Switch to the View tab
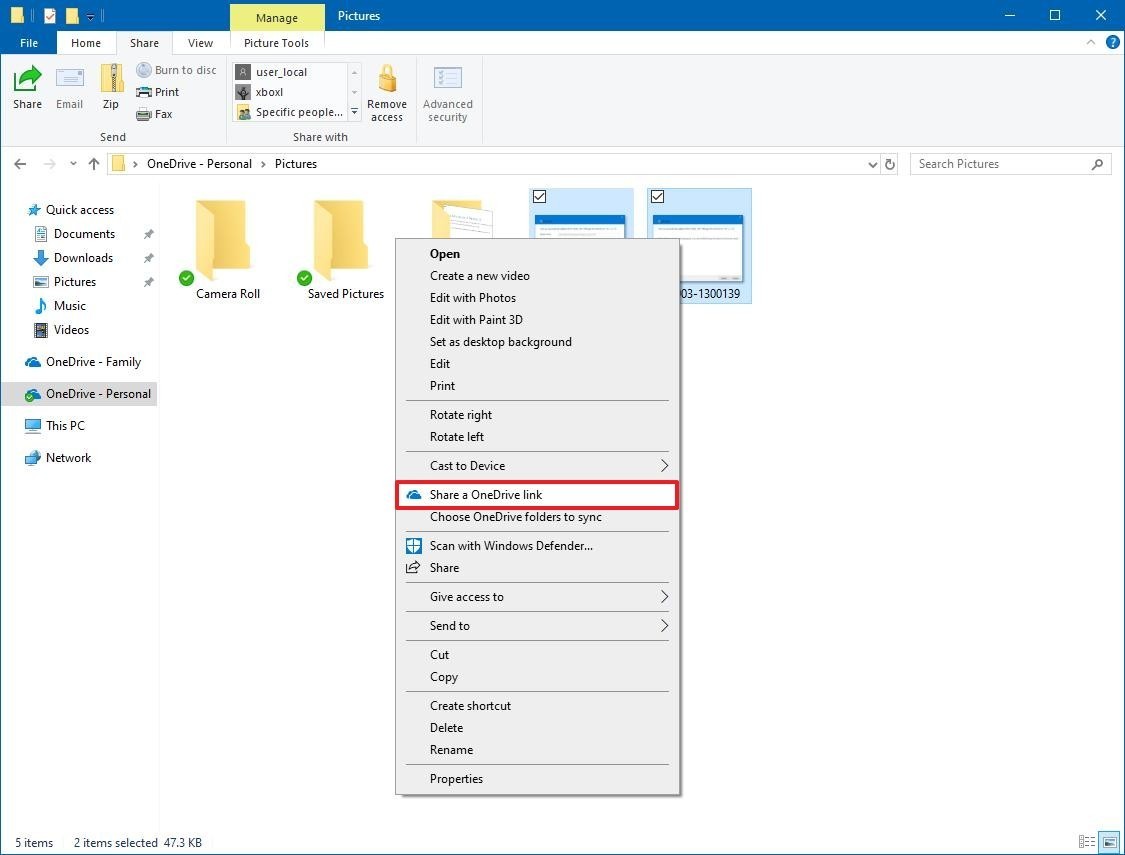The width and height of the screenshot is (1125, 855). coord(200,43)
